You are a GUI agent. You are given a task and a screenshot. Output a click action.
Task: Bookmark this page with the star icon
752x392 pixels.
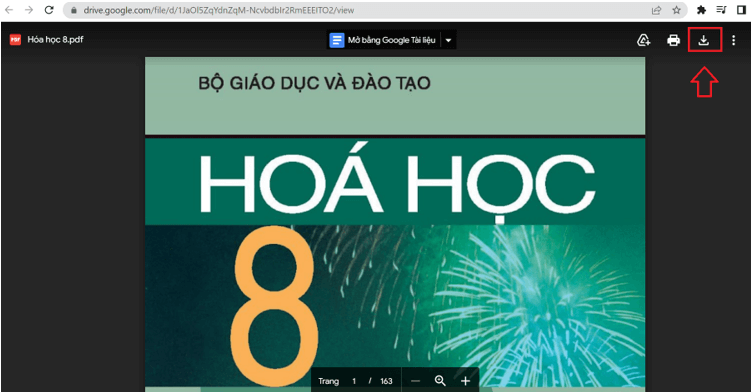coord(676,10)
